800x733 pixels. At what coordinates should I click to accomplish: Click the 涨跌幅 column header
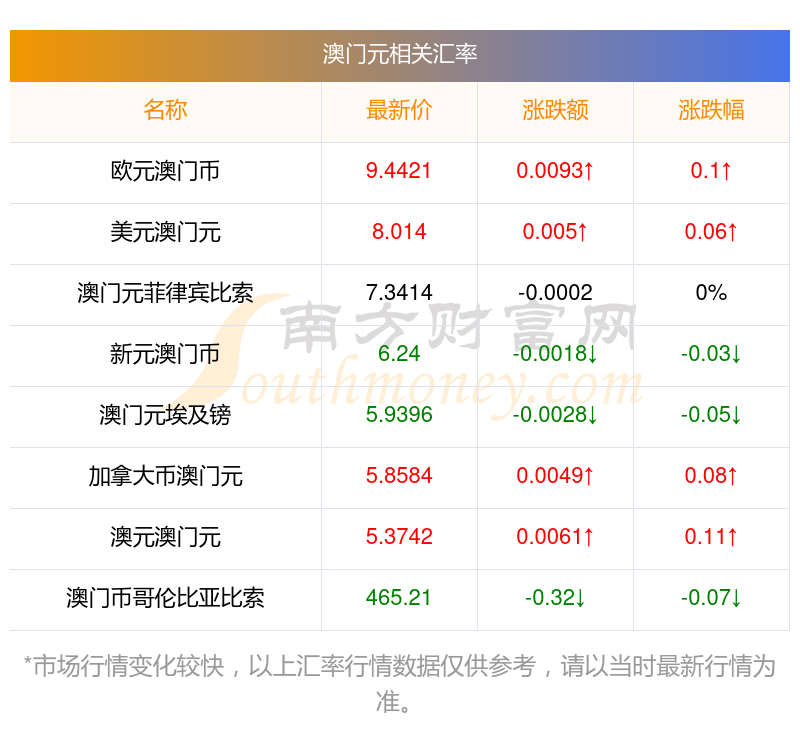pos(711,110)
